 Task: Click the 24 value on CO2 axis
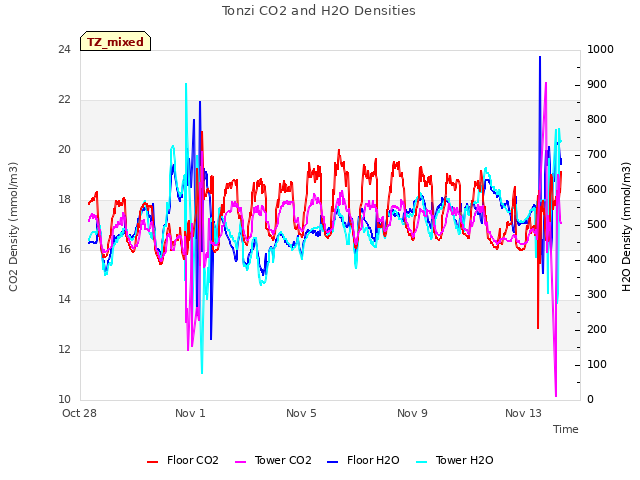(64, 50)
